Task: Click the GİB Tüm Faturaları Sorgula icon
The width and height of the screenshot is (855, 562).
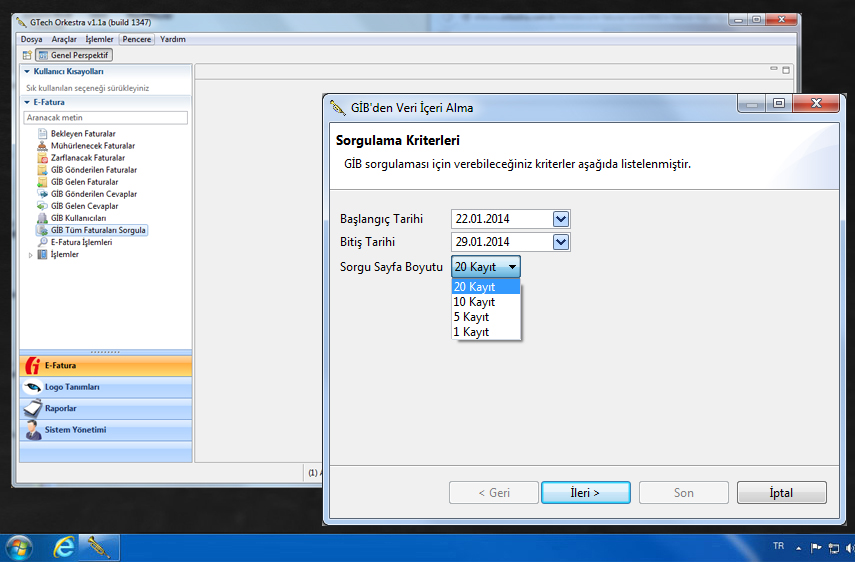Action: coord(42,230)
